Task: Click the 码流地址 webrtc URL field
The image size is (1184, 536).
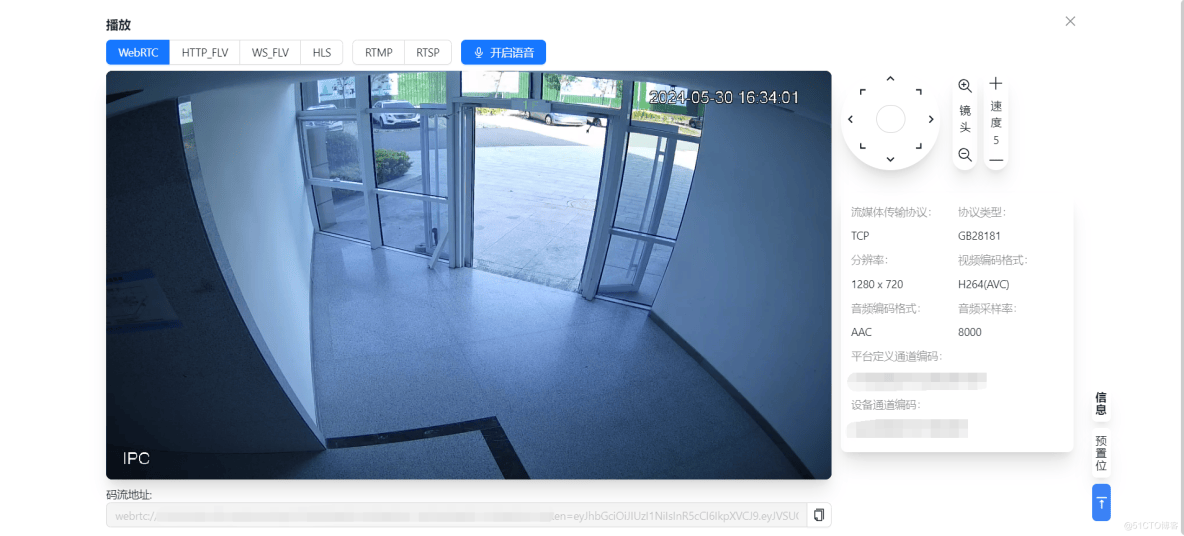Action: [457, 516]
